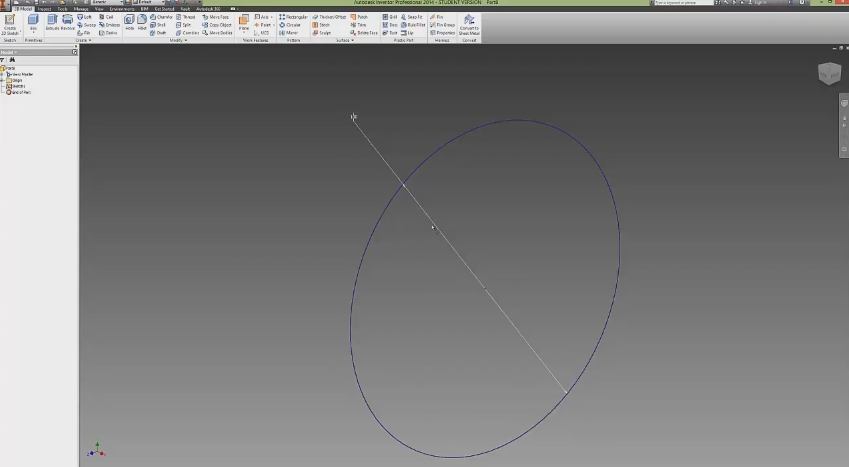Activate the Fillet tool
The width and height of the screenshot is (849, 467).
point(142,23)
